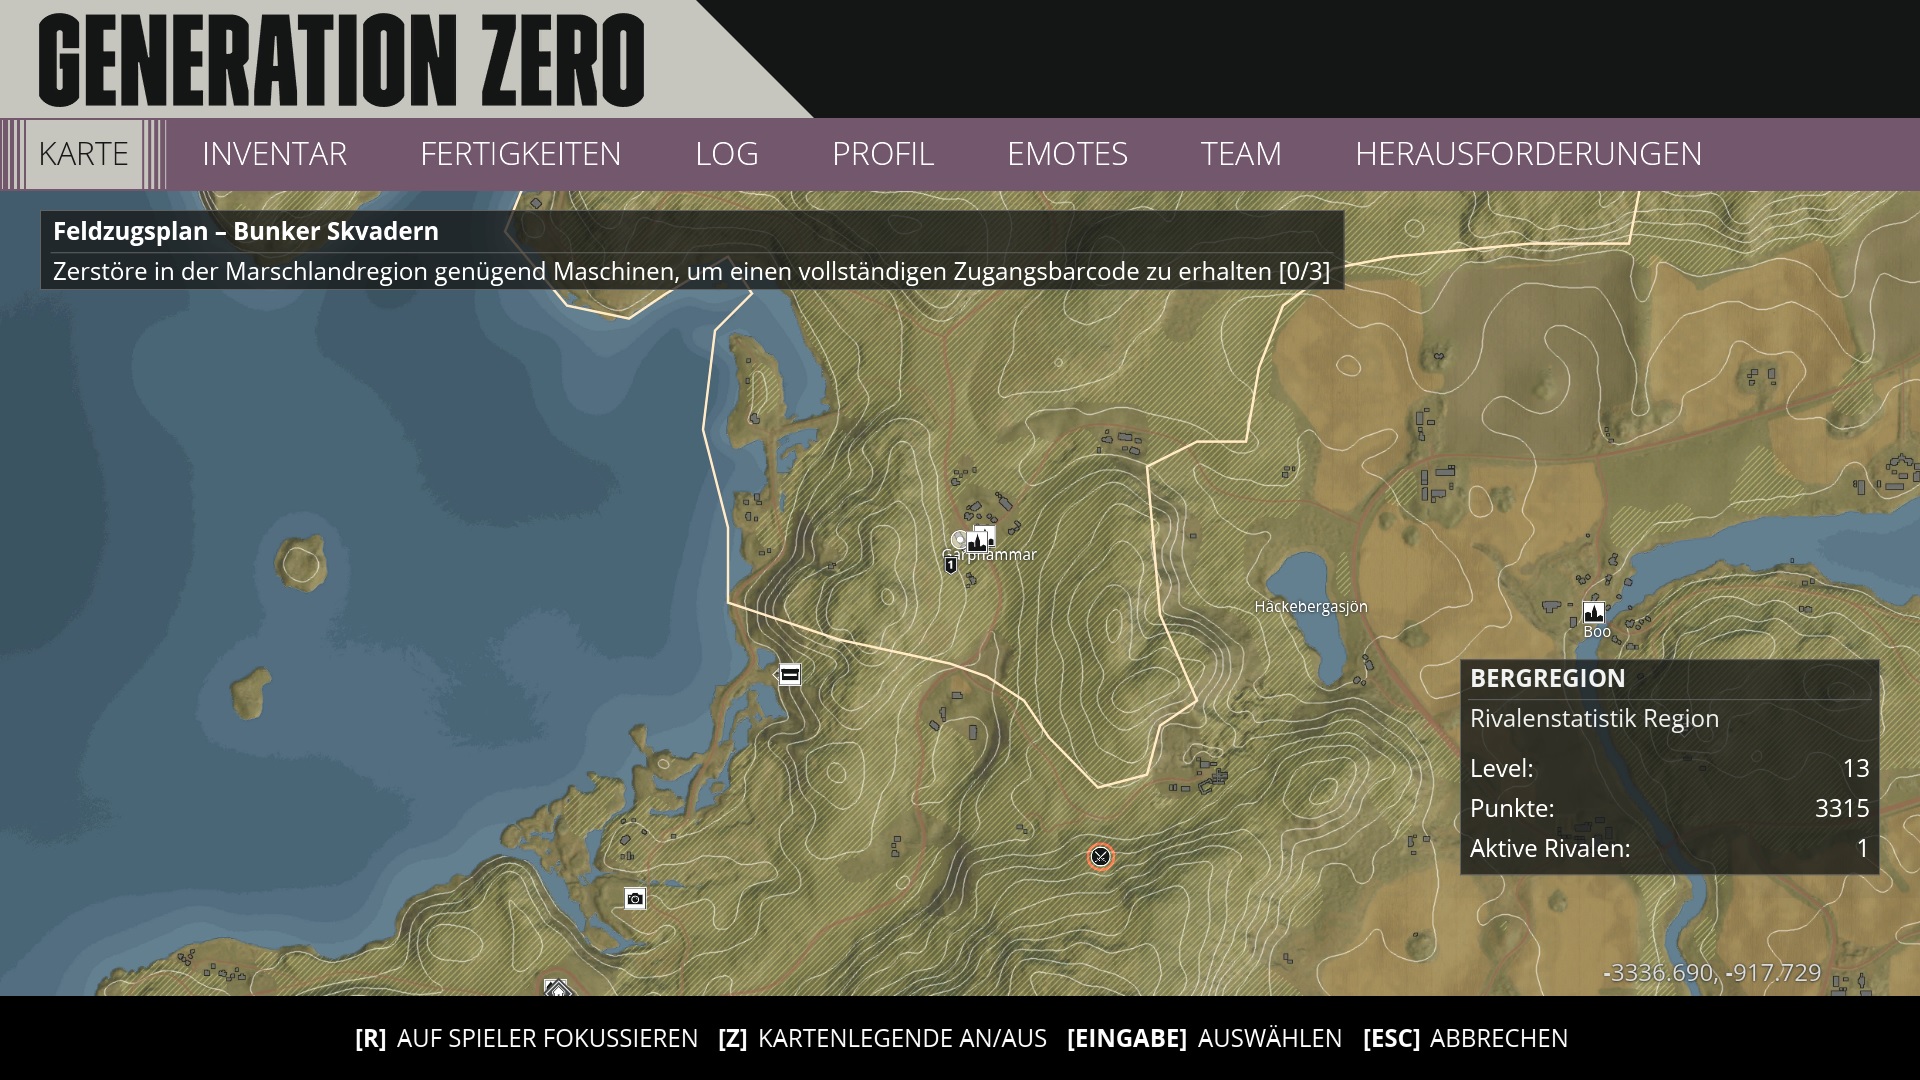Click the Feldzugsplan – Bunker Skvadern mission title
Screen dimensions: 1920x1080
click(x=246, y=231)
